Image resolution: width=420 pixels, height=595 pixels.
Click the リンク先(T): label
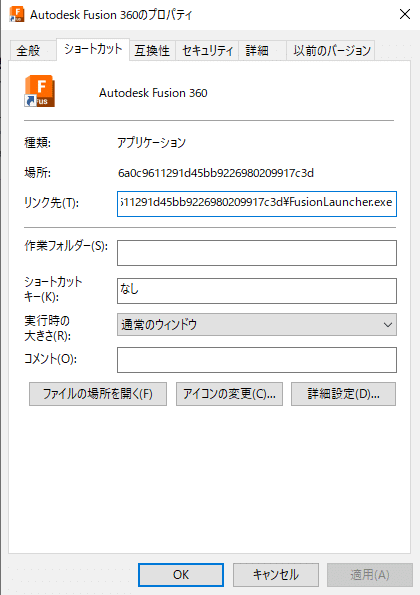pos(52,203)
